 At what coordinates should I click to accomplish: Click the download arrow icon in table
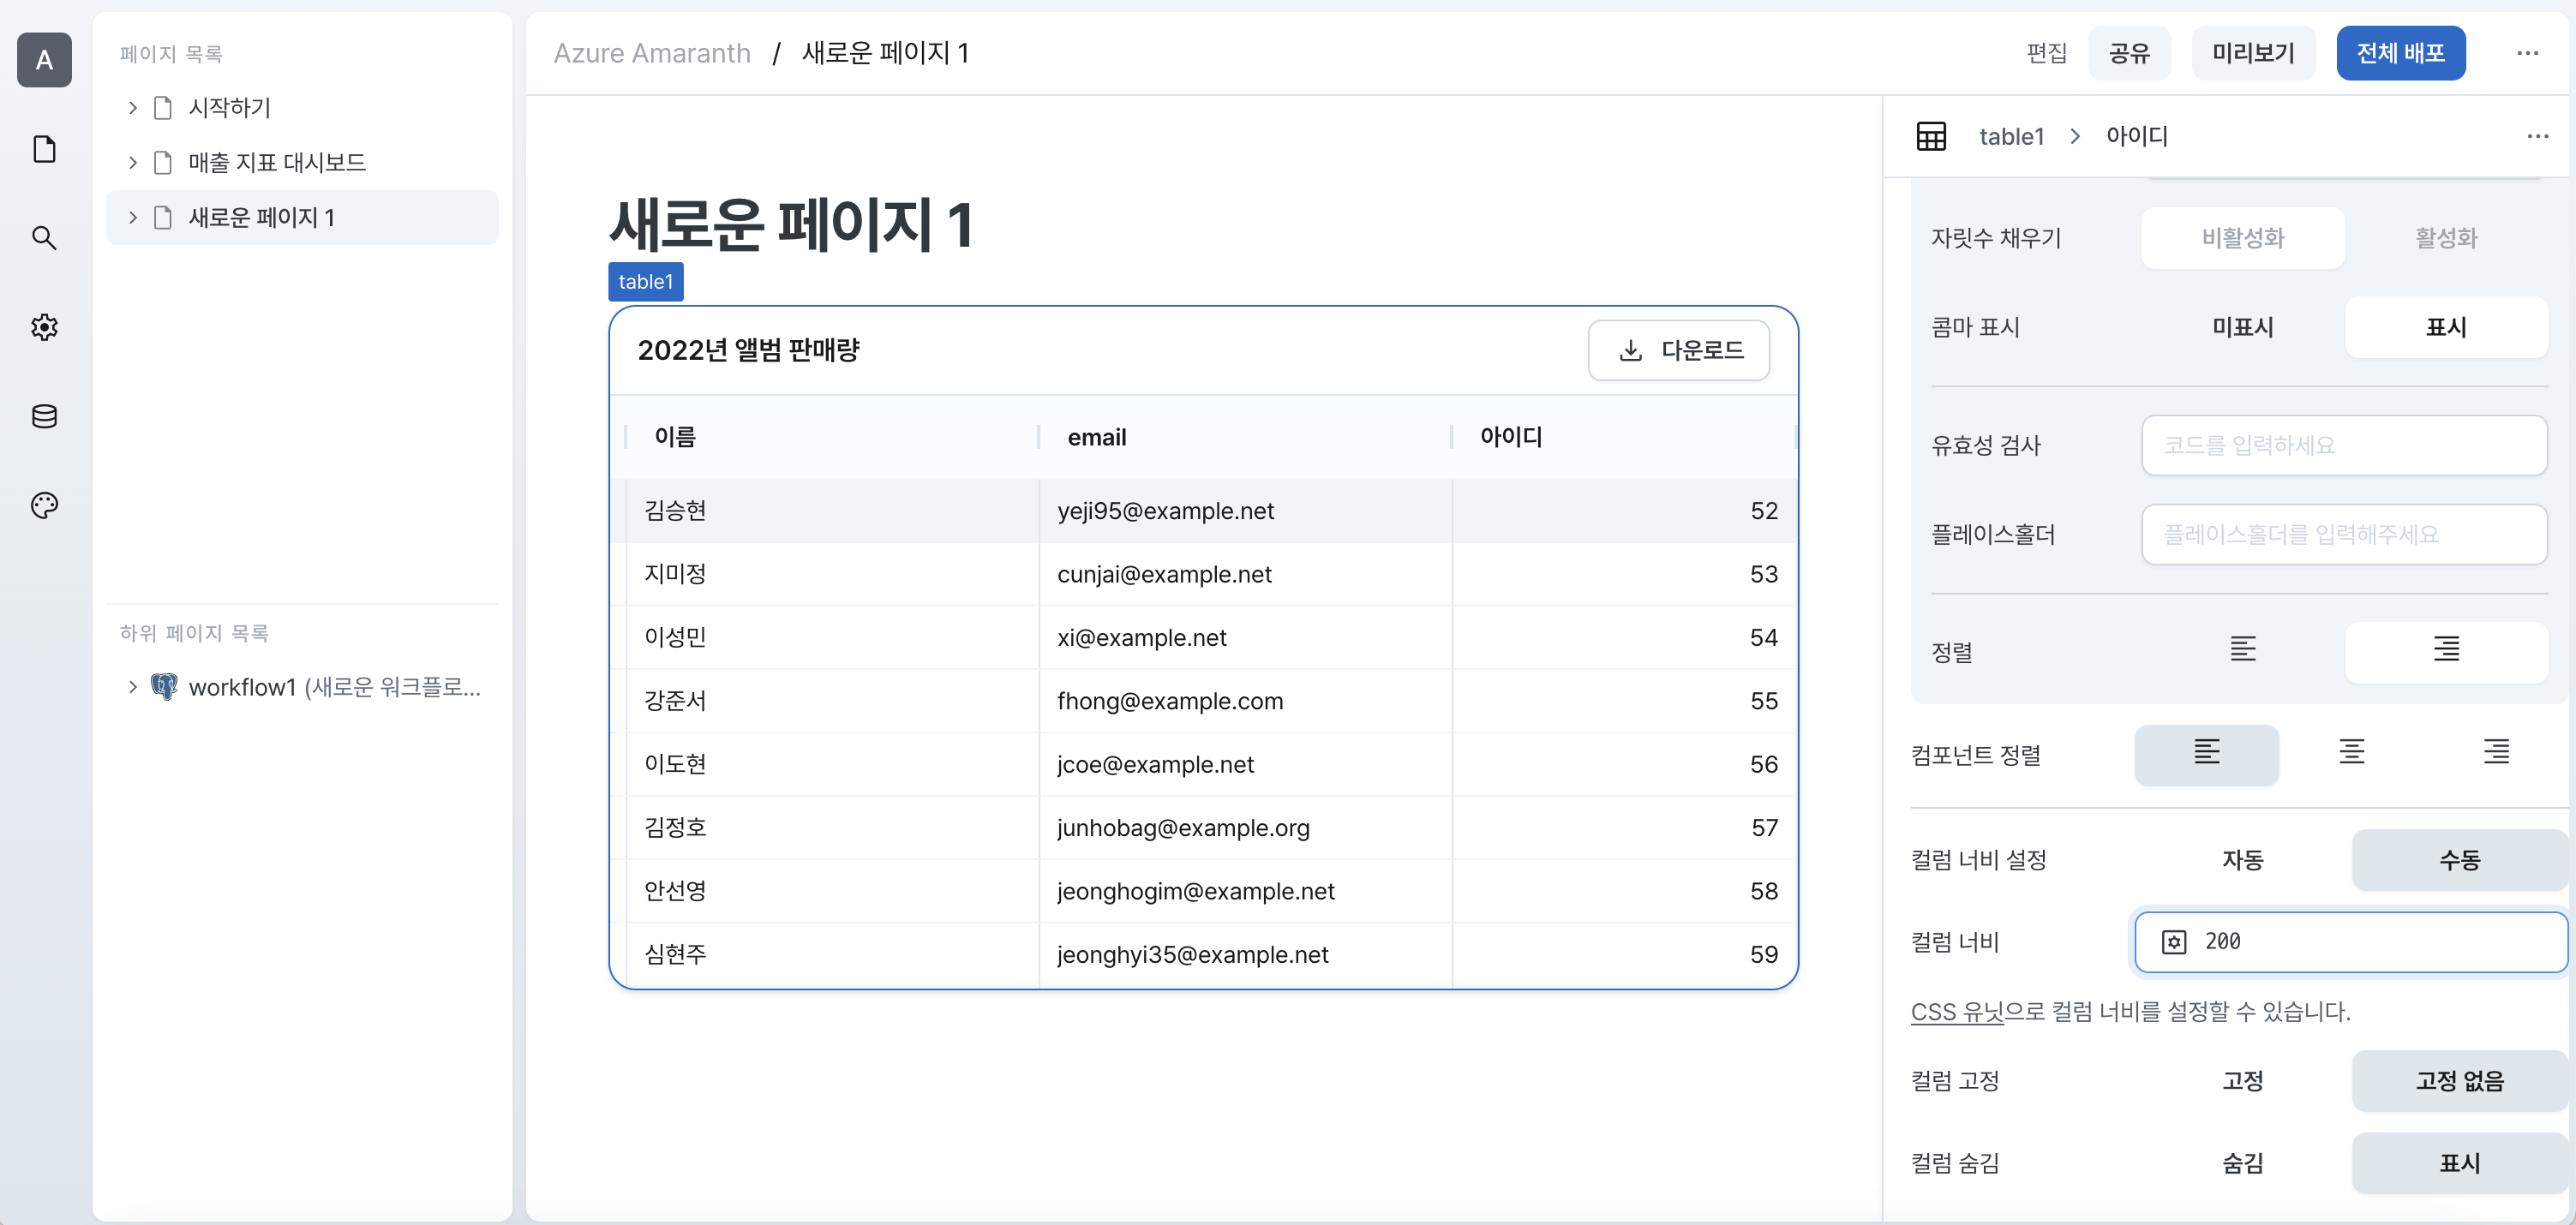pyautogui.click(x=1630, y=350)
